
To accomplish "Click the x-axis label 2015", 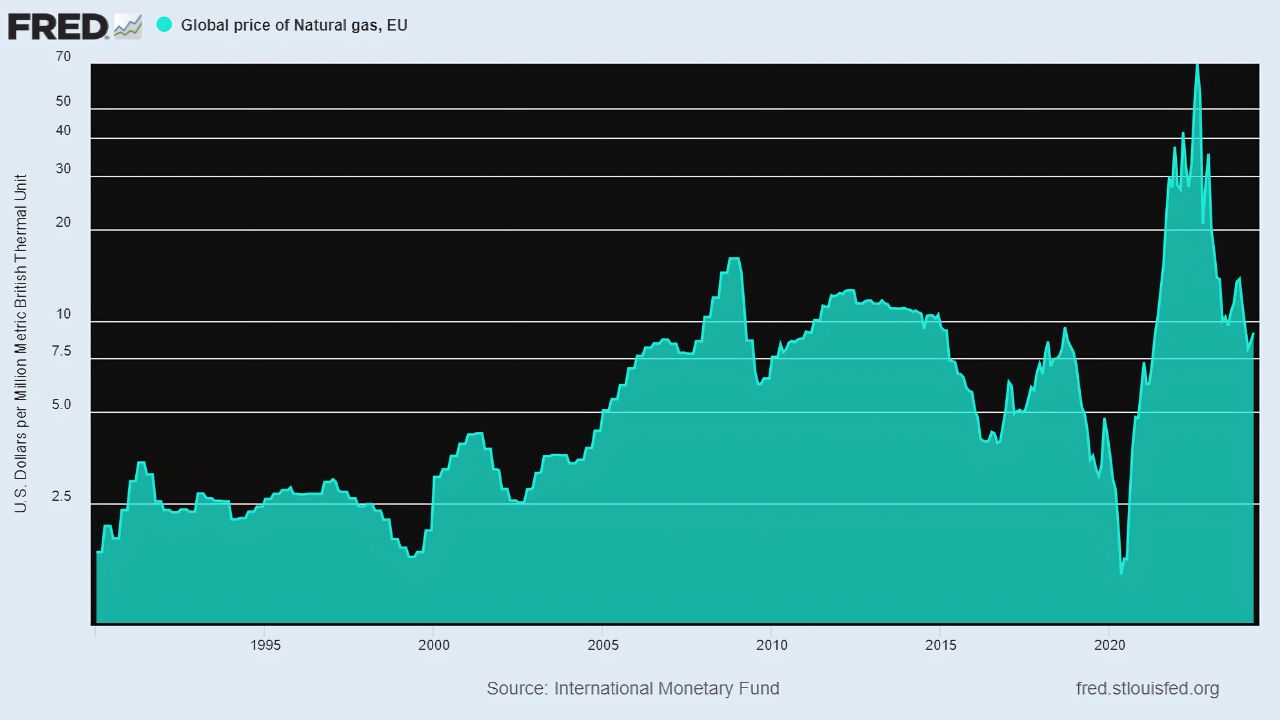I will (940, 645).
